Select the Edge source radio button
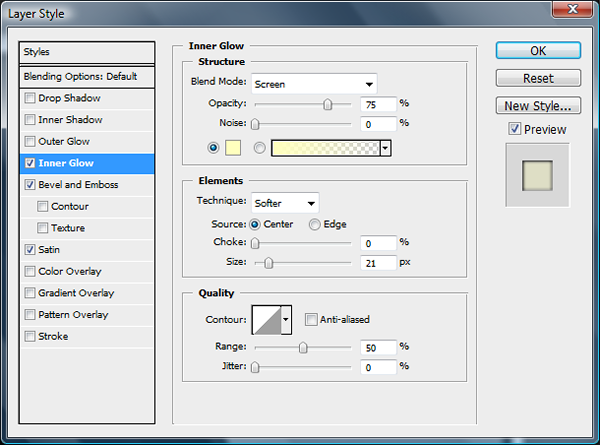Image resolution: width=600 pixels, height=445 pixels. pyautogui.click(x=314, y=224)
